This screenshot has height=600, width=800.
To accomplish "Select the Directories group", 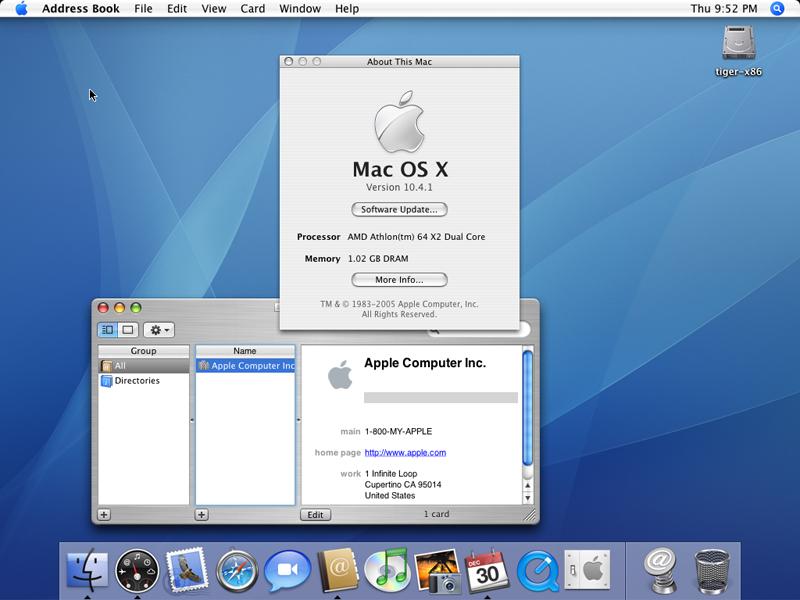I will tap(137, 381).
